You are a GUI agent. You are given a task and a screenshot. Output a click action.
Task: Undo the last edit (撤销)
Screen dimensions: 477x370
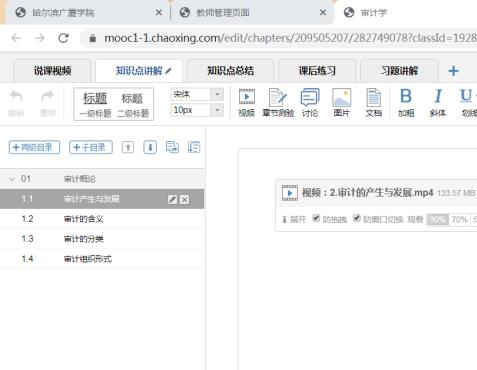(16, 104)
